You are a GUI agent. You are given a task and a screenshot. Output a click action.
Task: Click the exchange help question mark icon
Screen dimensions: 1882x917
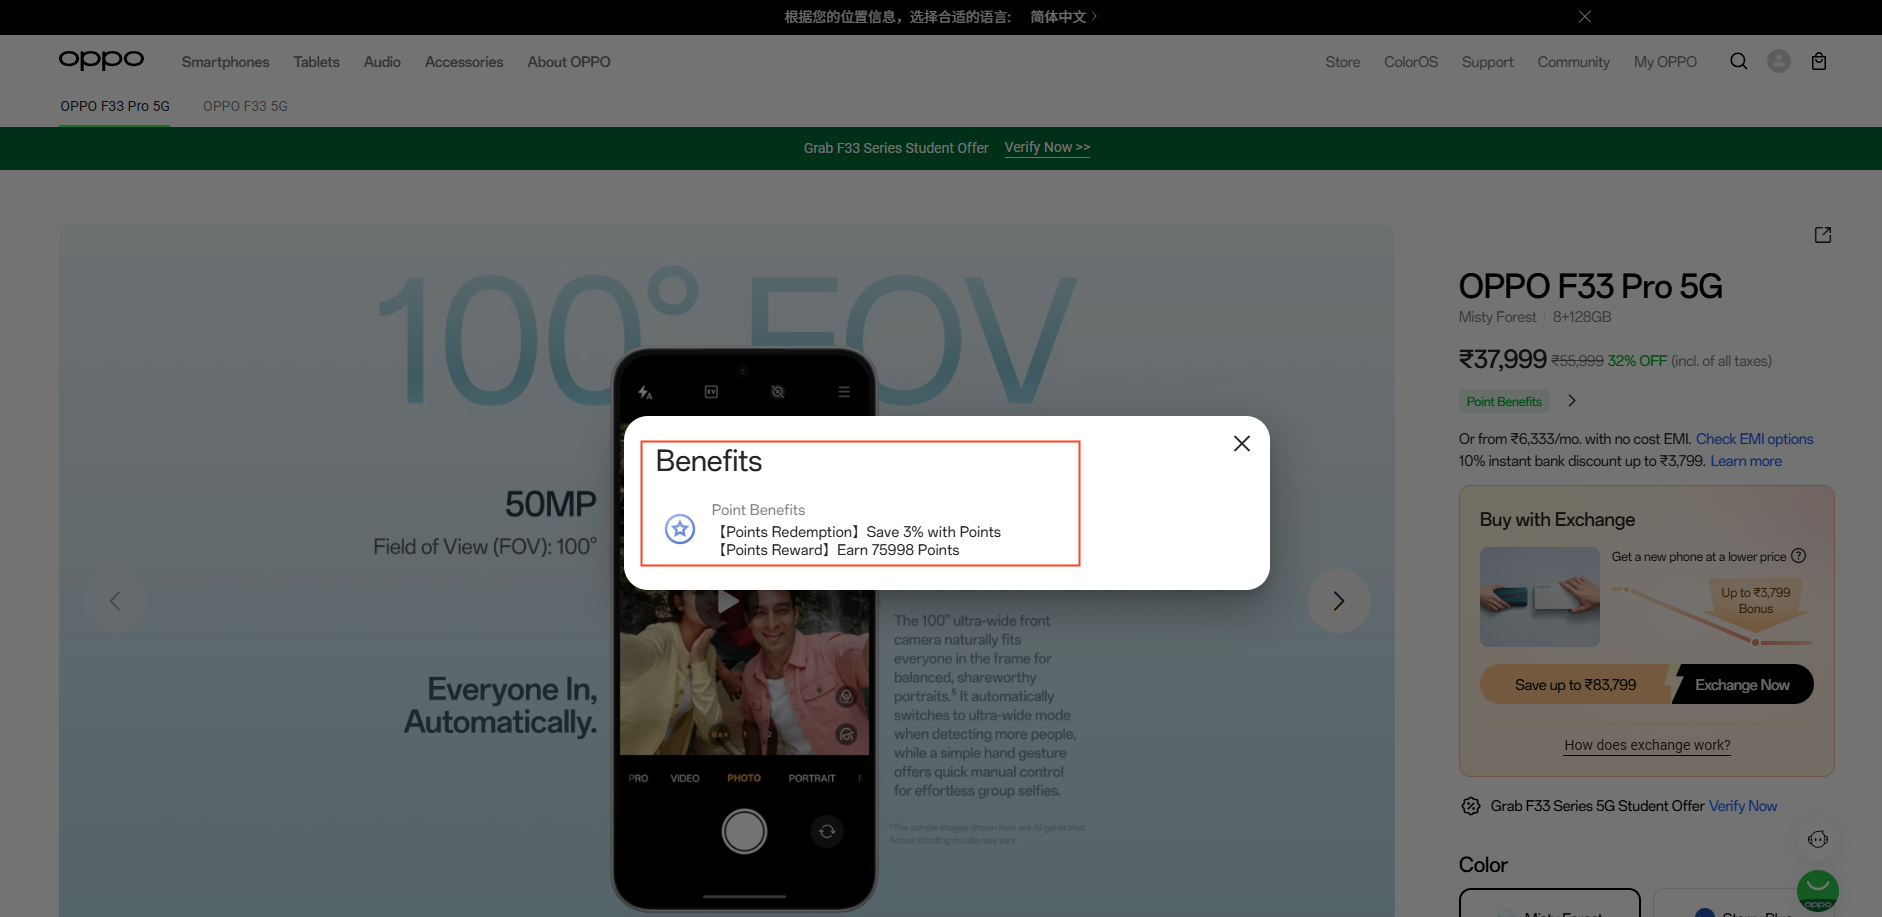tap(1798, 556)
